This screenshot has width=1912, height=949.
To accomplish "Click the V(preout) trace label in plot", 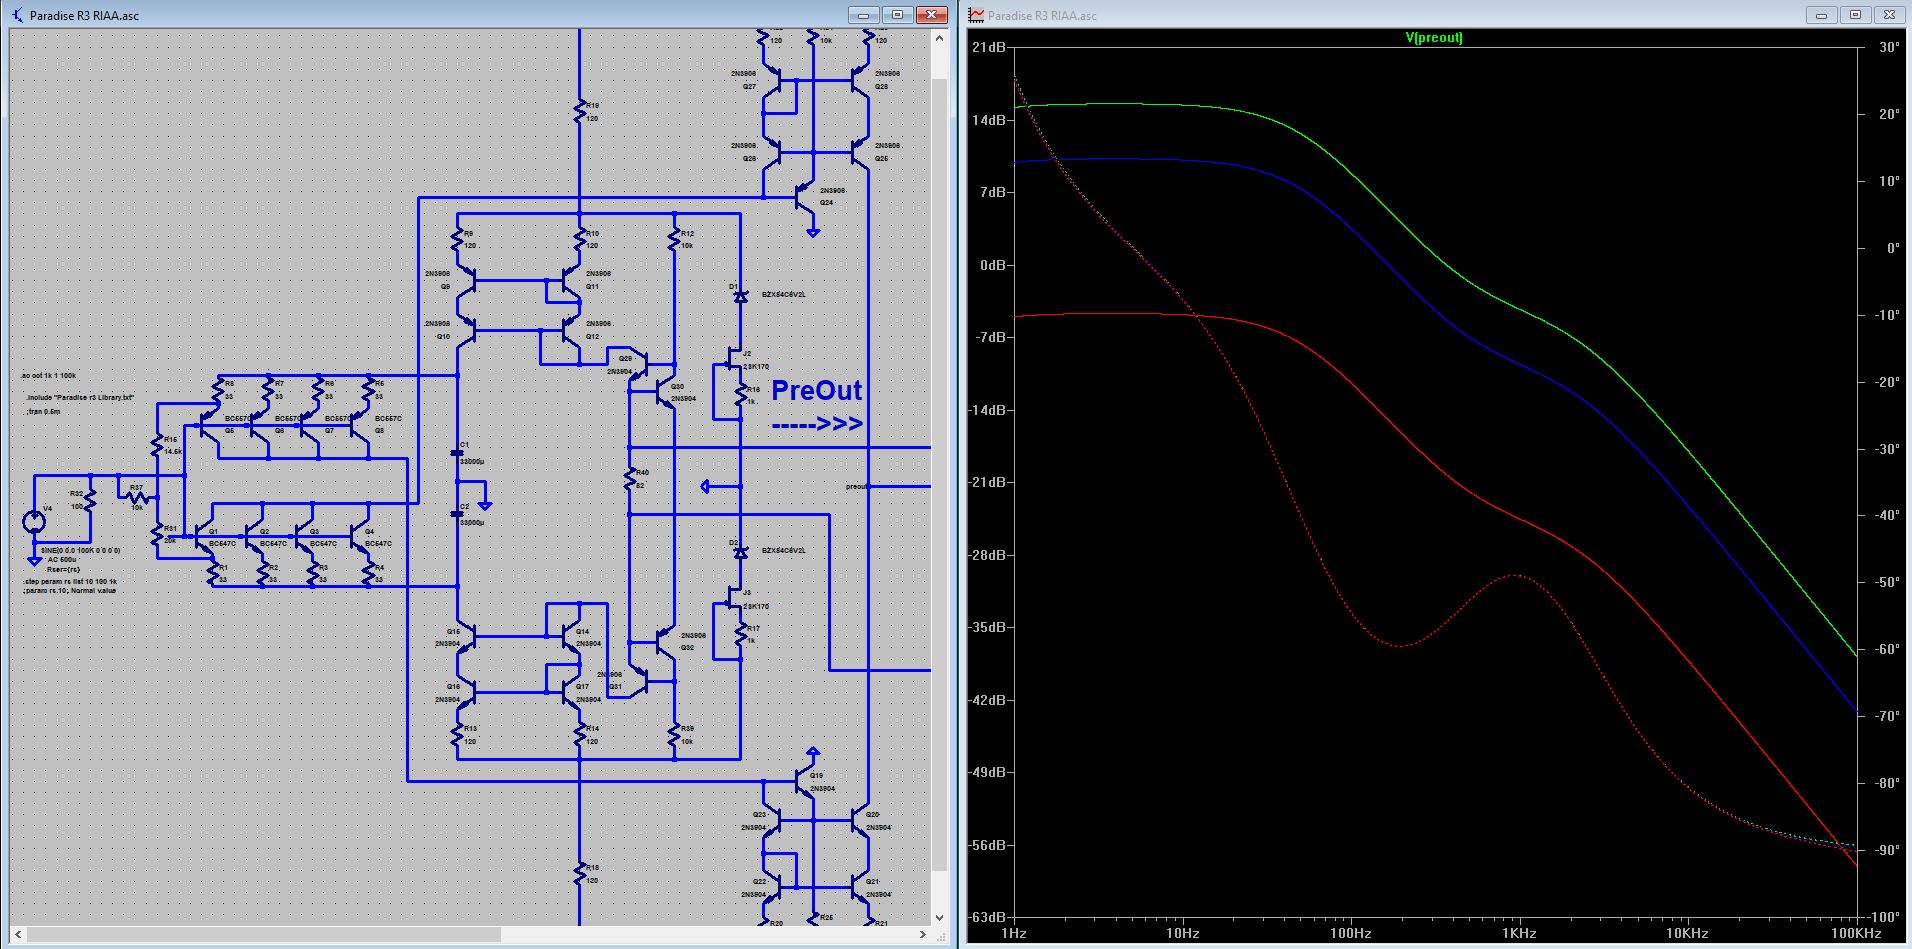I will coord(1434,38).
